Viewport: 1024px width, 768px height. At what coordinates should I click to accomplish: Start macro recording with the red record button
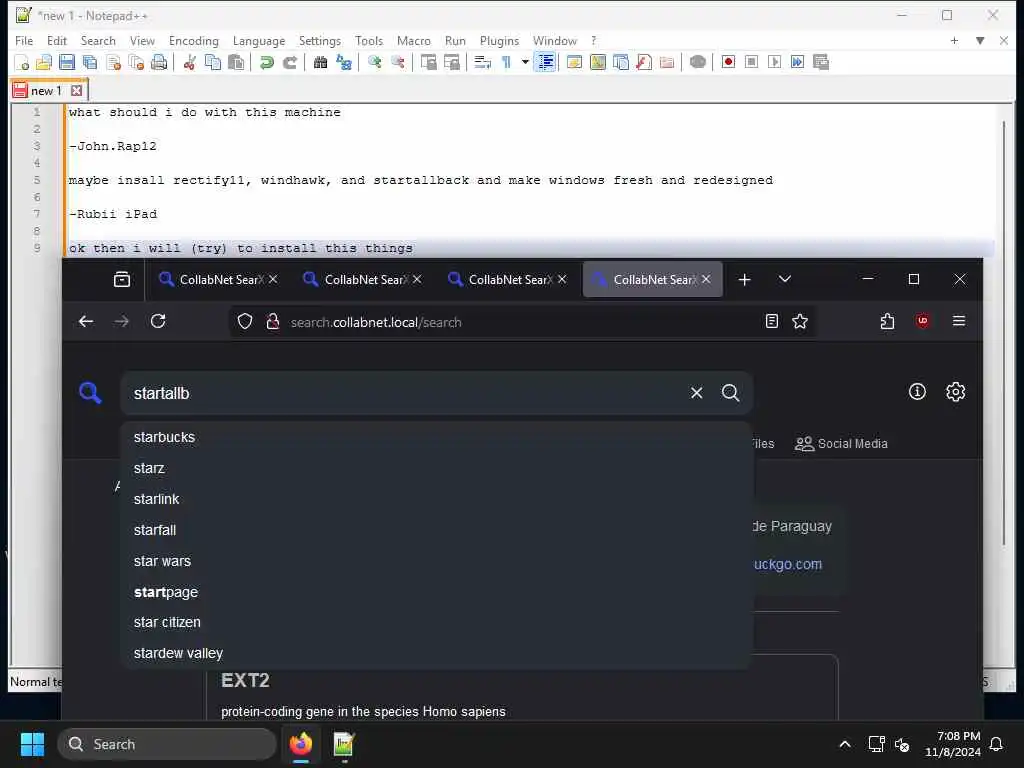pyautogui.click(x=728, y=63)
